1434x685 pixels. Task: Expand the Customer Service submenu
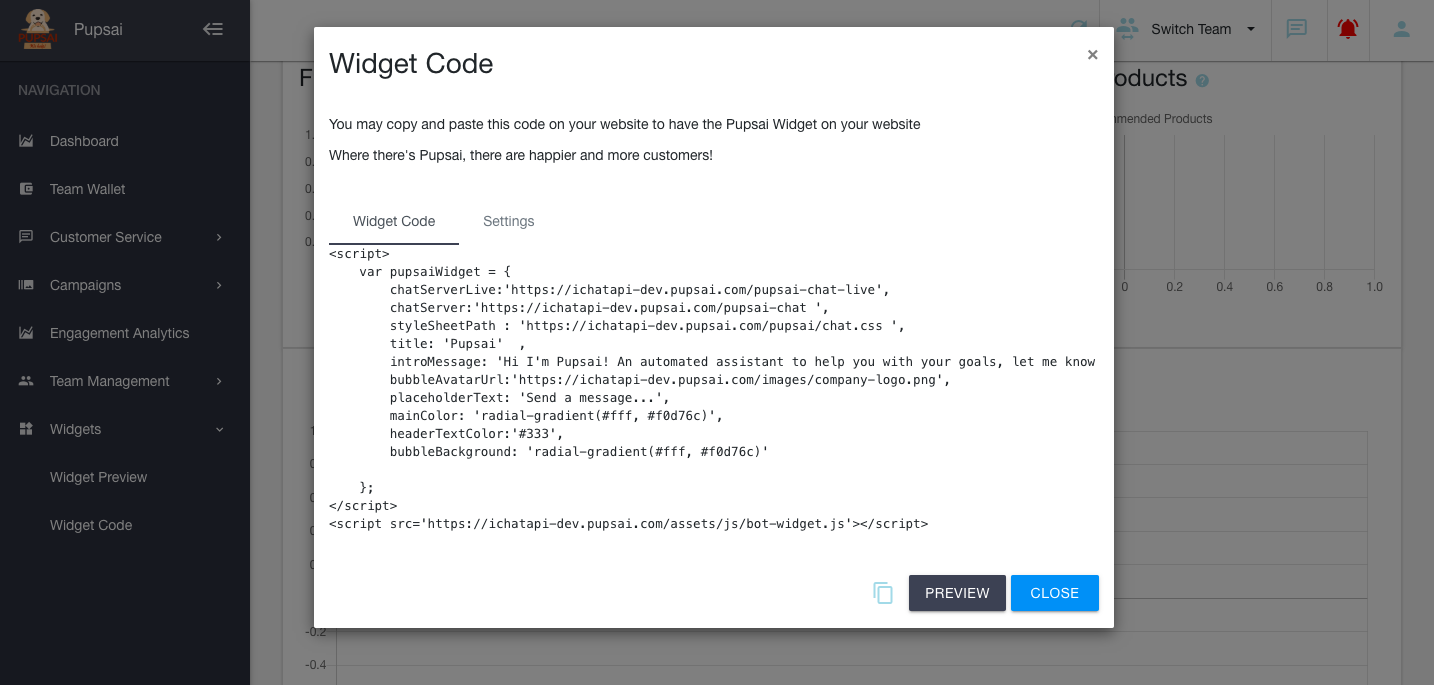click(x=219, y=237)
